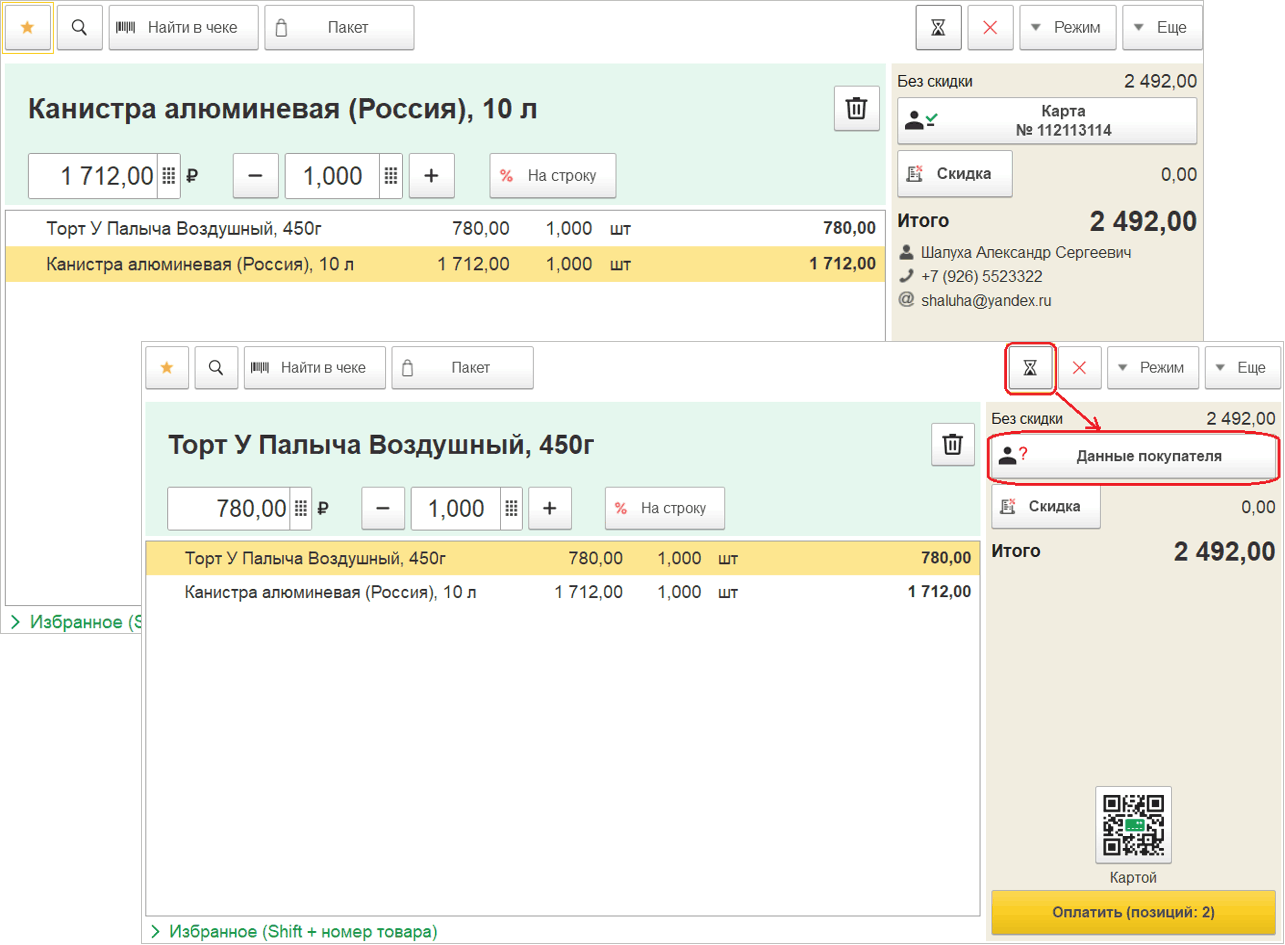
Task: Click the yellow Оплатить (позиций: 2) button
Action: [1133, 912]
